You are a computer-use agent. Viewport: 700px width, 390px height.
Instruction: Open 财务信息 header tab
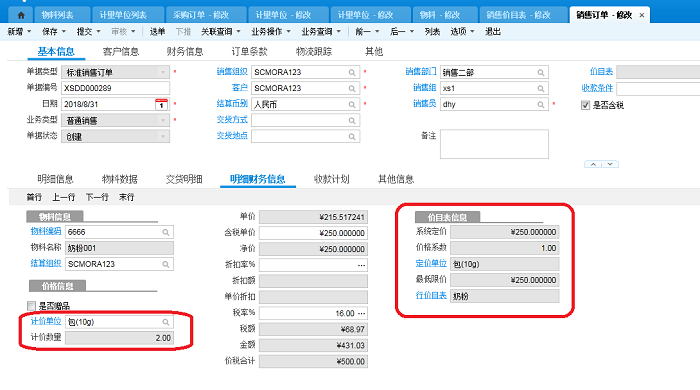pyautogui.click(x=185, y=52)
